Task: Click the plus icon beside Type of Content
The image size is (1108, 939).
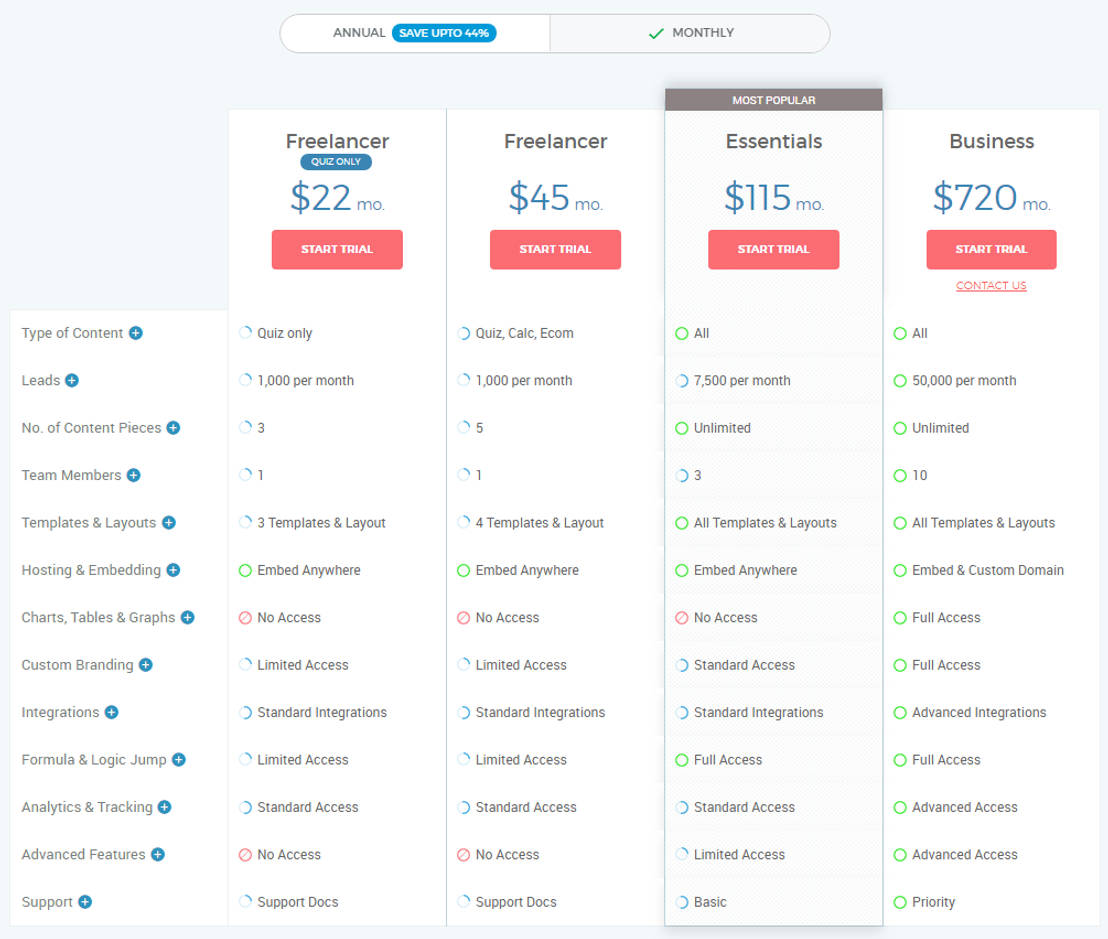Action: [135, 333]
